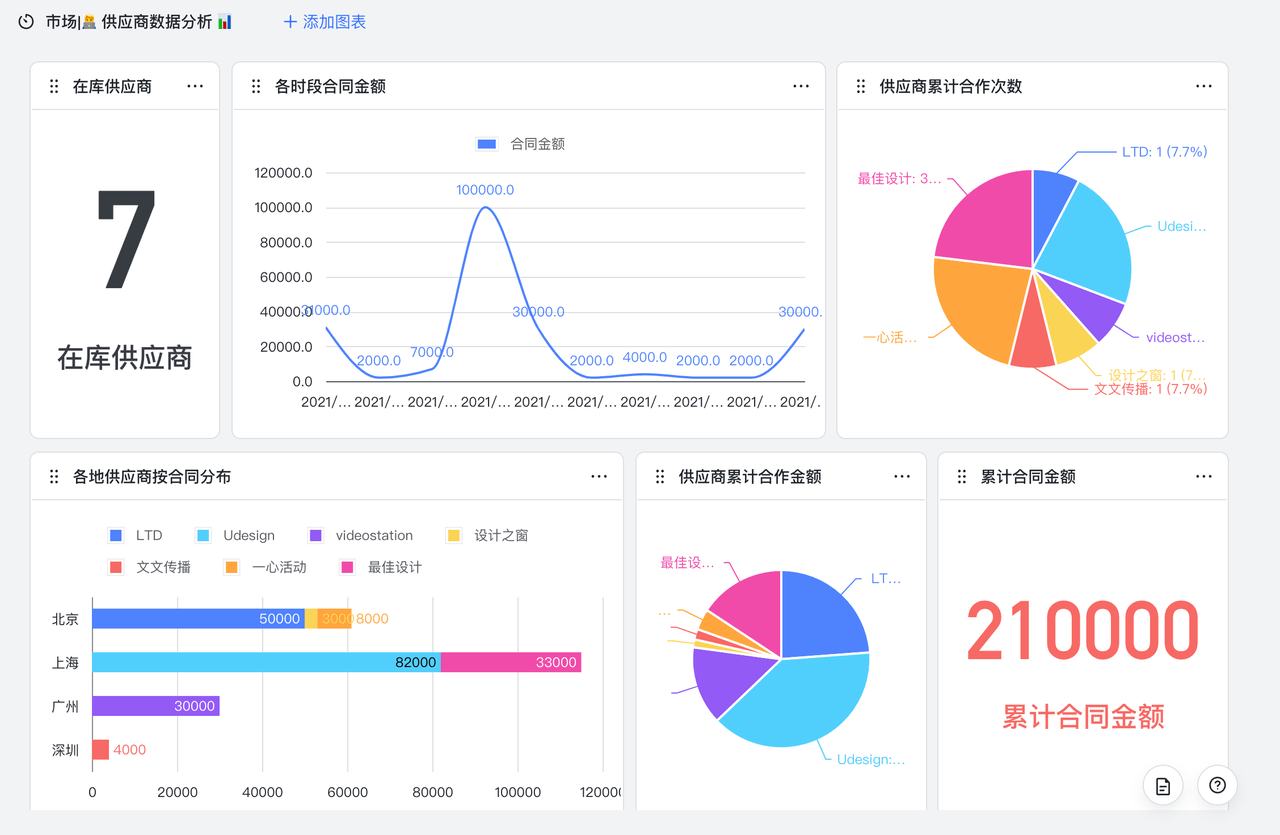
Task: Click the 添加图表 add chart button
Action: tap(325, 22)
